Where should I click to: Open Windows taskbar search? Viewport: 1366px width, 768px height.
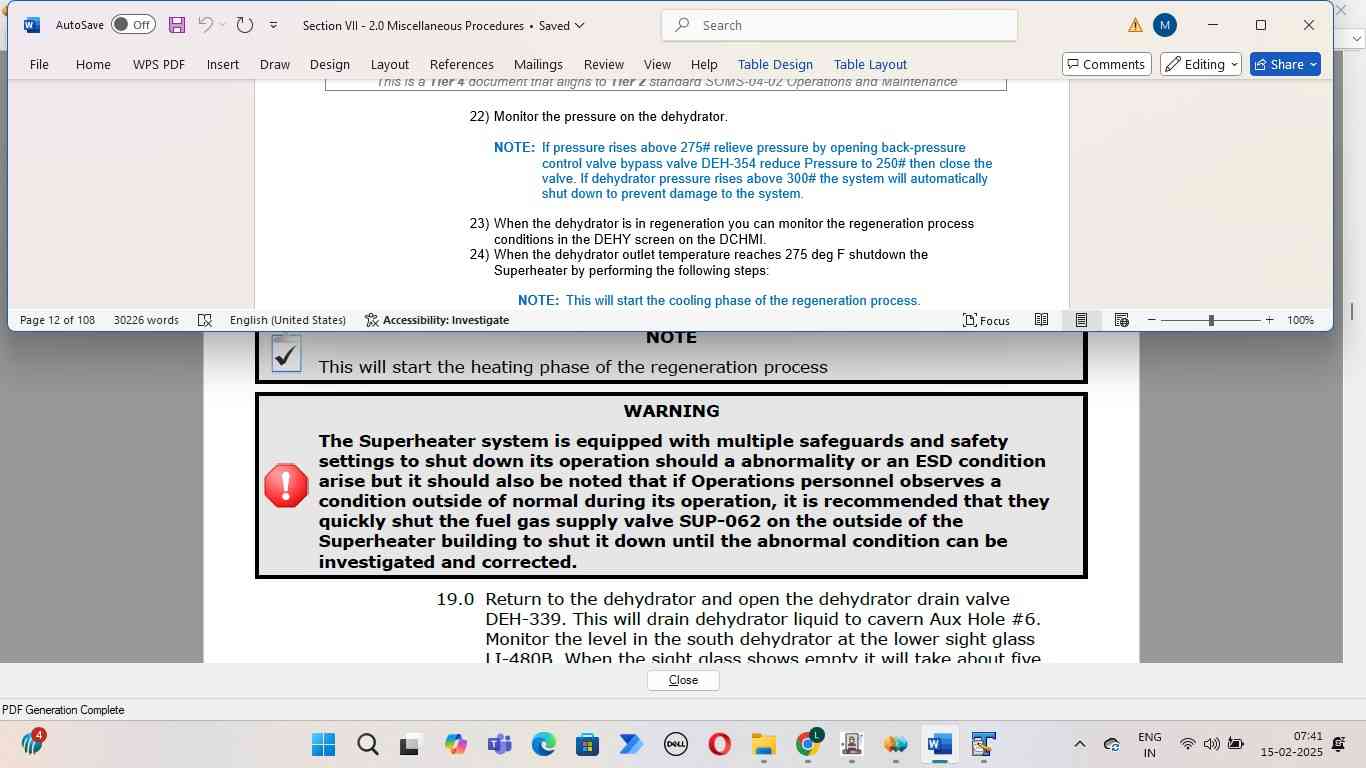tap(367, 745)
